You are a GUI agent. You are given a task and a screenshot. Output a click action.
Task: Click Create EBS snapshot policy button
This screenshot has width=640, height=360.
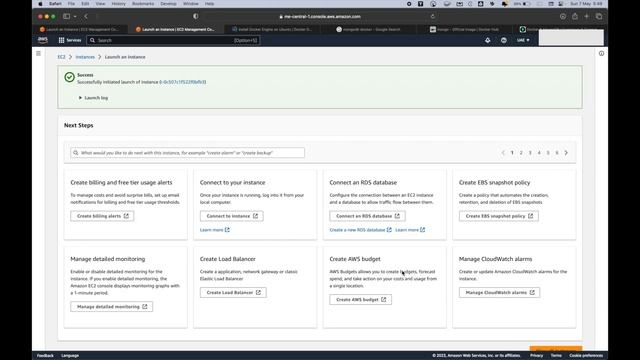[x=498, y=216]
